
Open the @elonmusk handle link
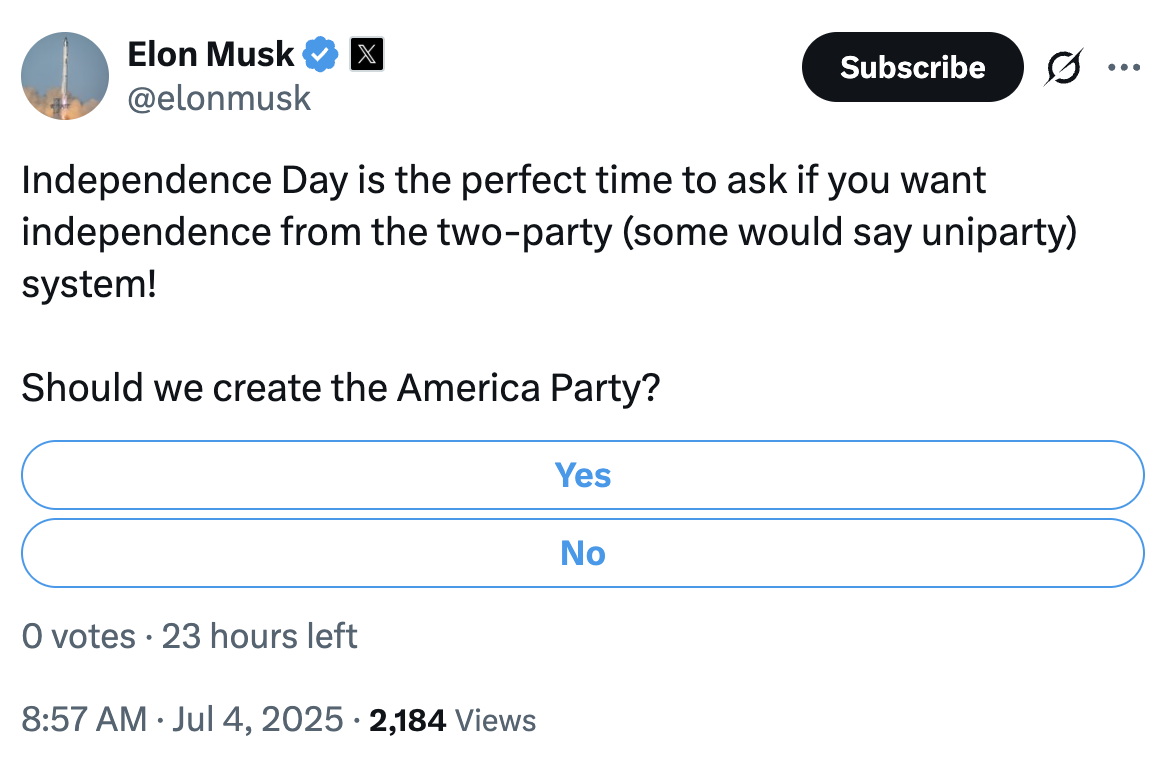219,99
